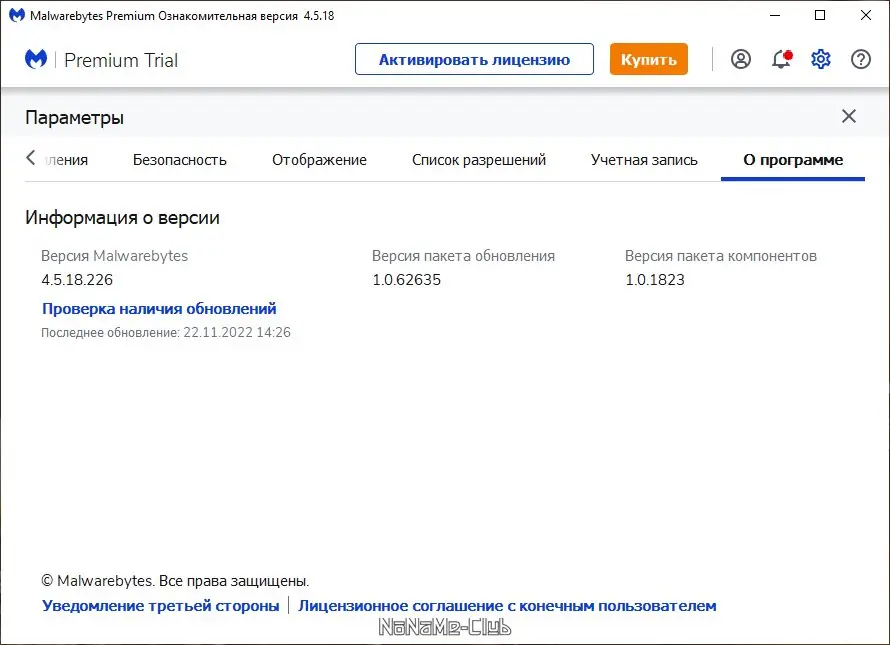The height and width of the screenshot is (645, 890).
Task: Open the Уведомление третьей стороны link
Action: pos(161,606)
